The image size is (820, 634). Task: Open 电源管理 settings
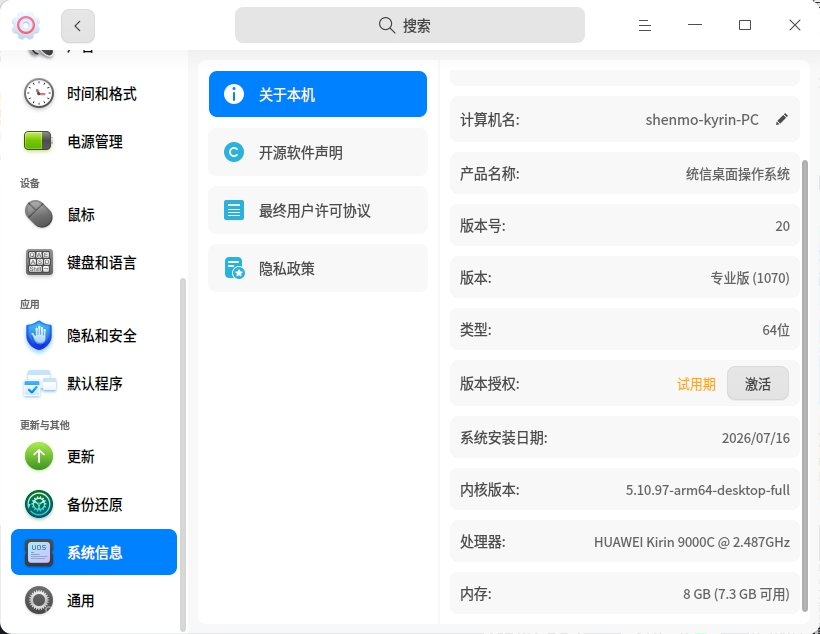[x=94, y=141]
